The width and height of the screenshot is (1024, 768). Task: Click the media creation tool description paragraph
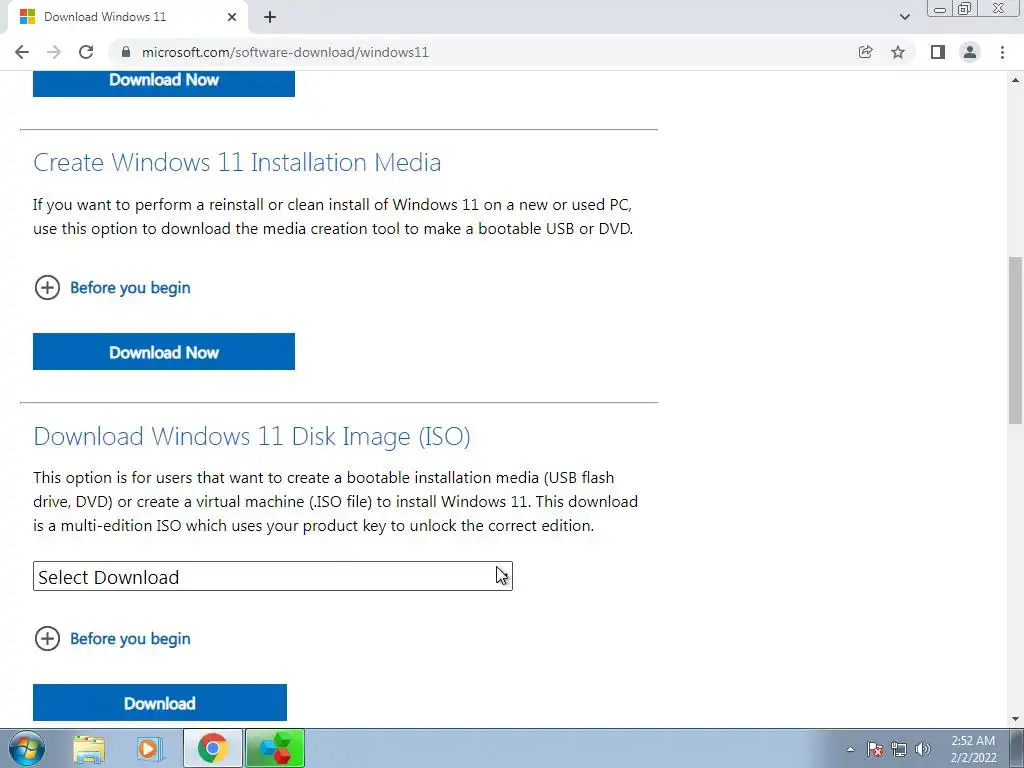point(333,216)
